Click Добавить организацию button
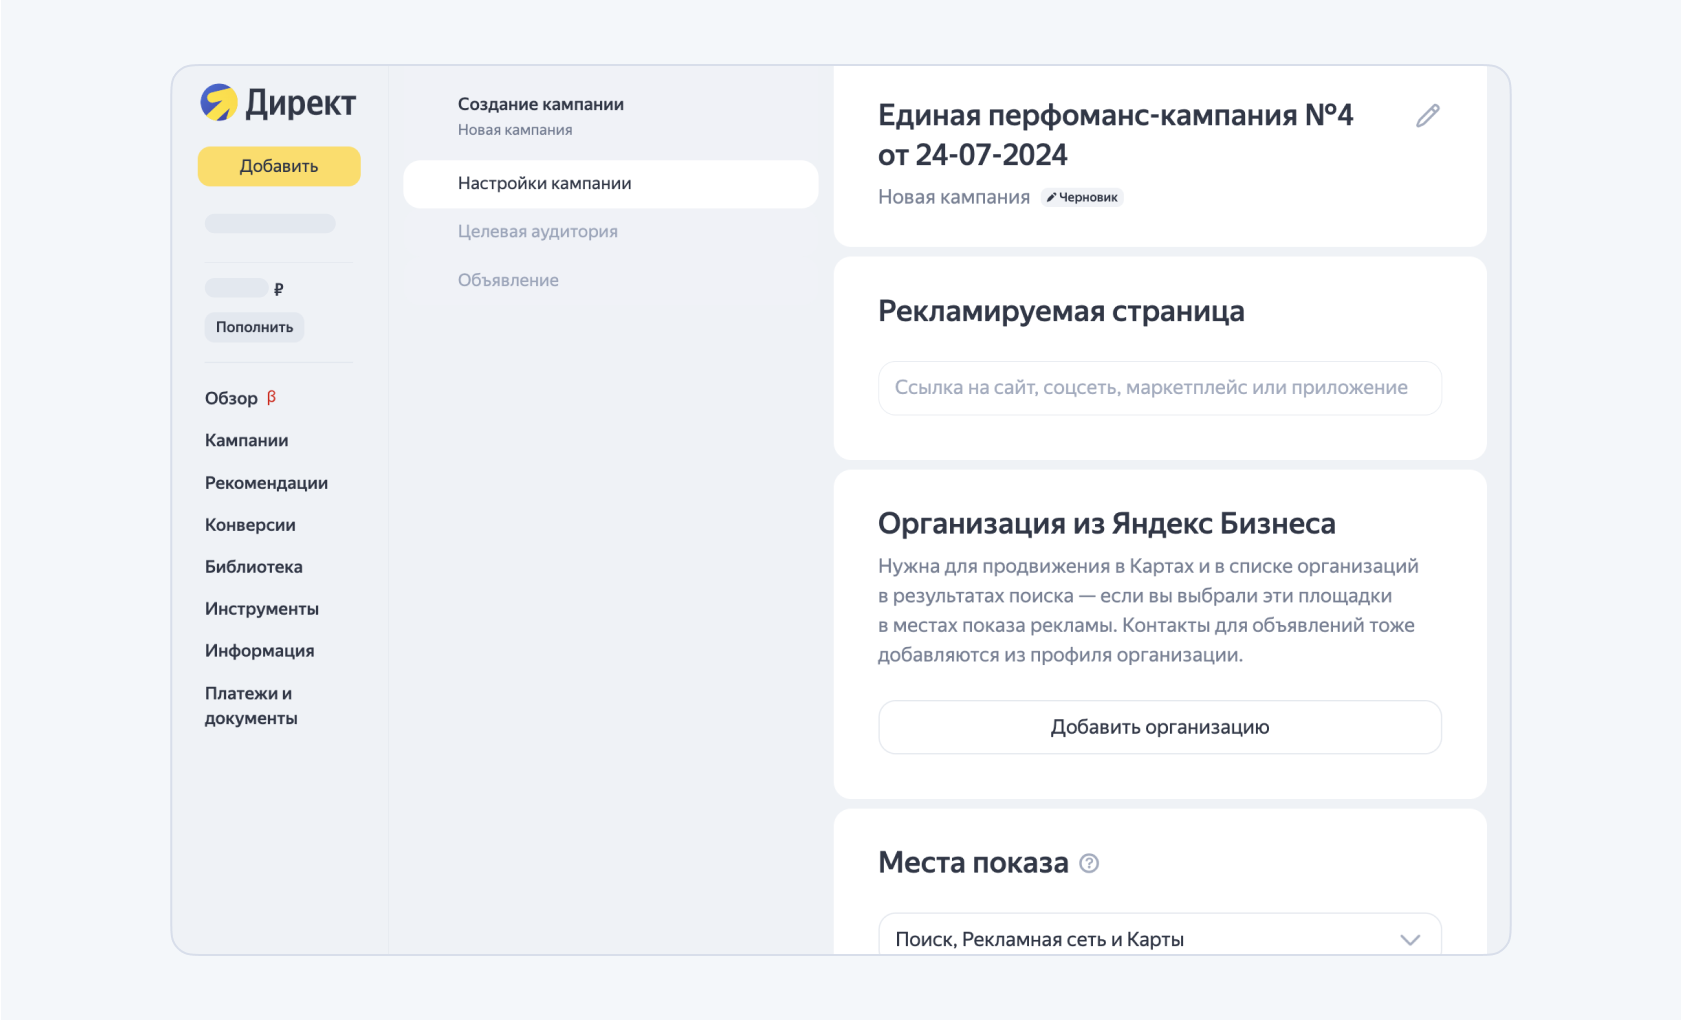Image resolution: width=1681 pixels, height=1020 pixels. (1160, 727)
